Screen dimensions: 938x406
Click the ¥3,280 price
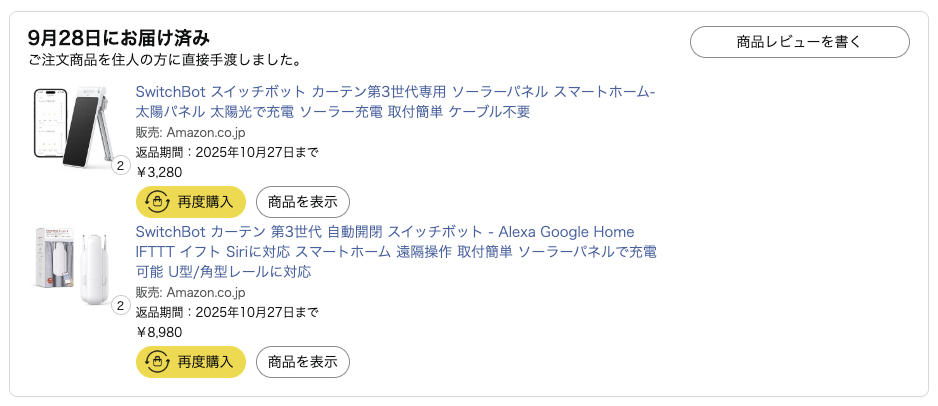point(159,172)
